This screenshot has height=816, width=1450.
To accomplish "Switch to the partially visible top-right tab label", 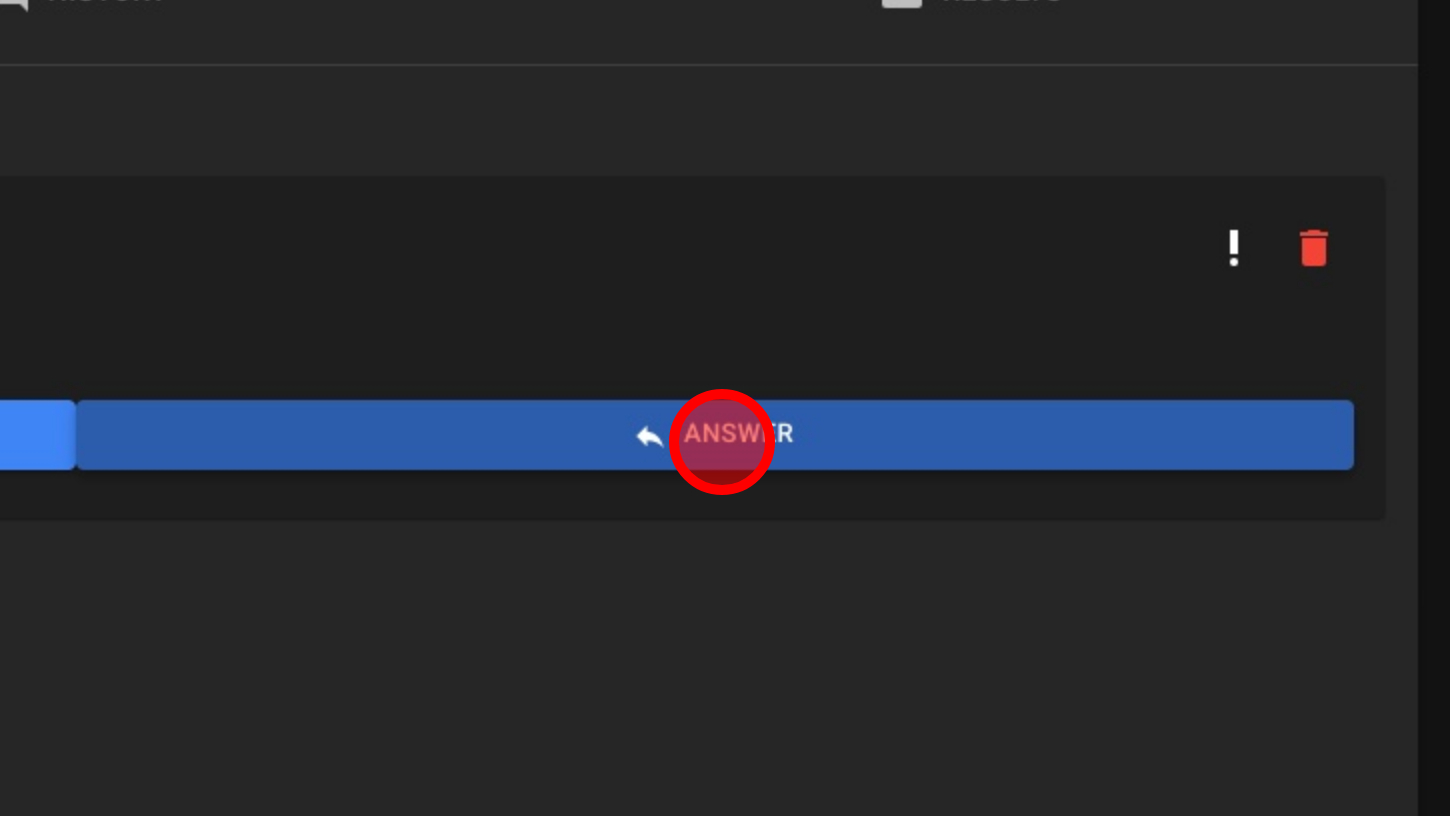I will pos(1002,2).
